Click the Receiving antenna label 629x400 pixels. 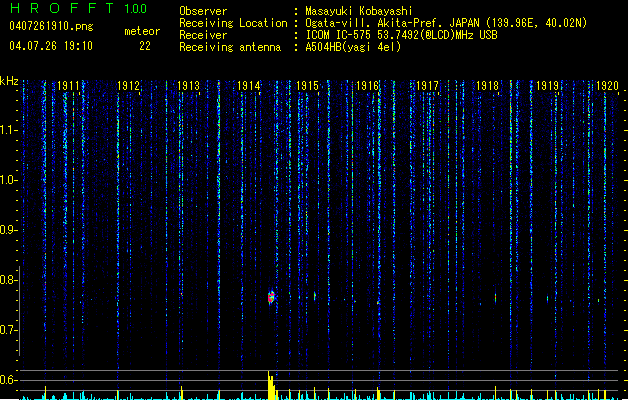(230, 47)
